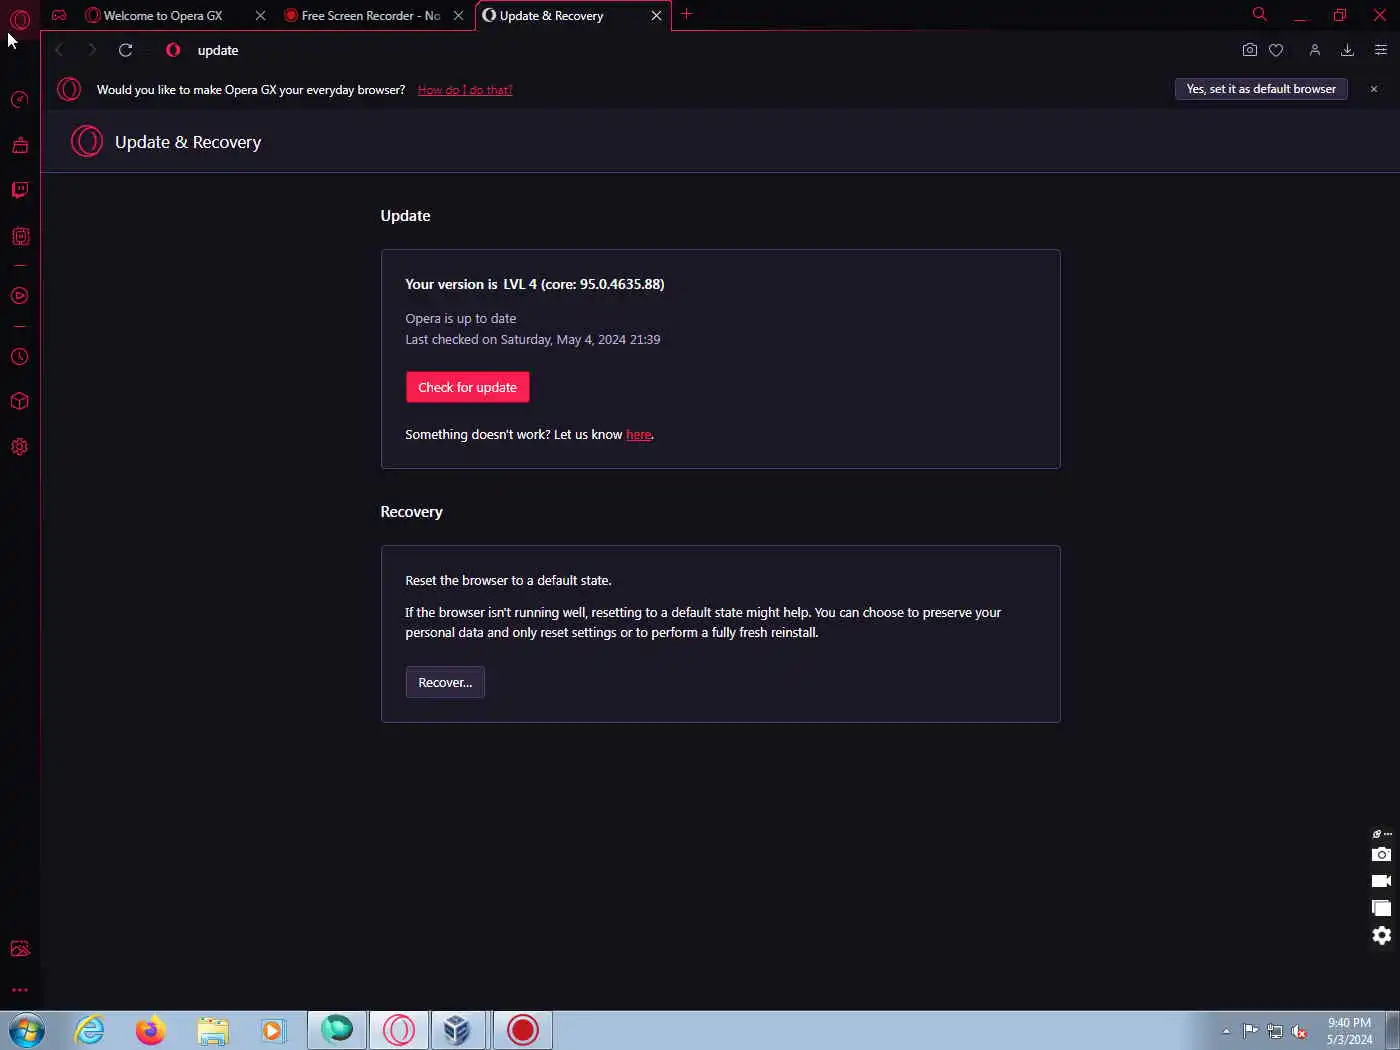
Task: Select the version text LVL 4
Action: click(x=520, y=284)
